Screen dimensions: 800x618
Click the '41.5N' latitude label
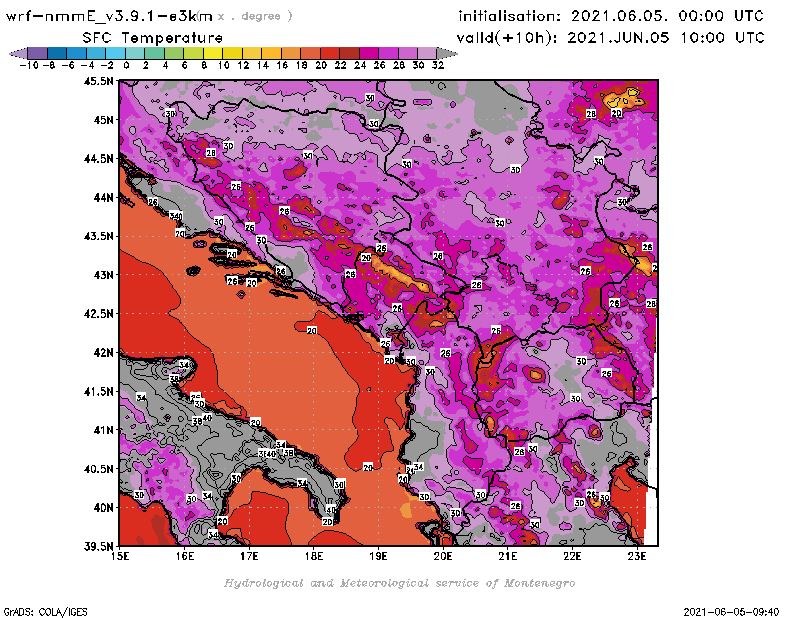[x=98, y=391]
